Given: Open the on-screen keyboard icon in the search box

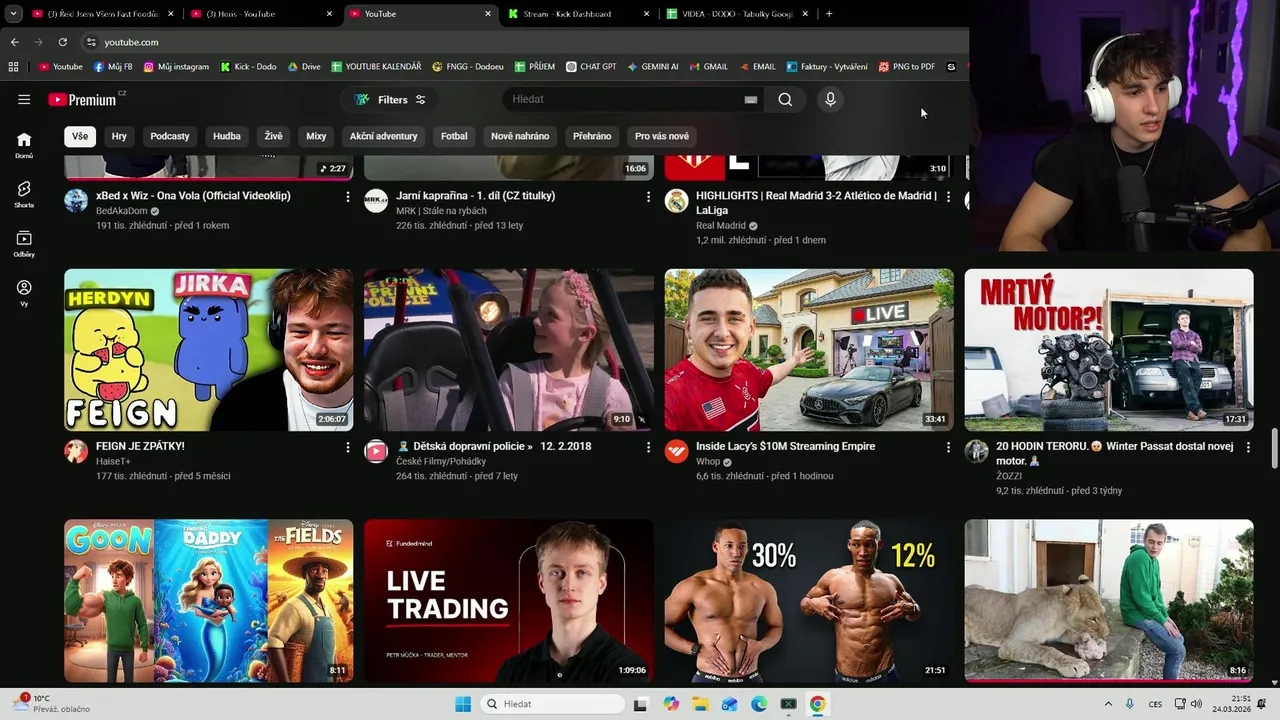Looking at the screenshot, I should click(750, 99).
